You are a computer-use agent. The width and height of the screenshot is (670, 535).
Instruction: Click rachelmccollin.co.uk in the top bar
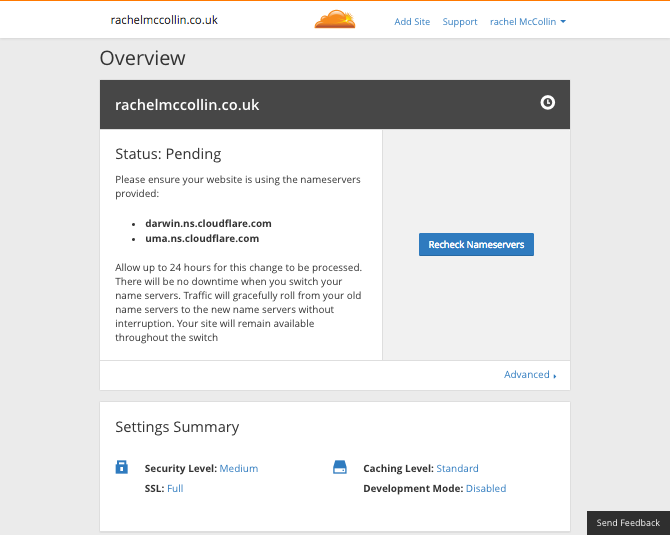click(164, 20)
